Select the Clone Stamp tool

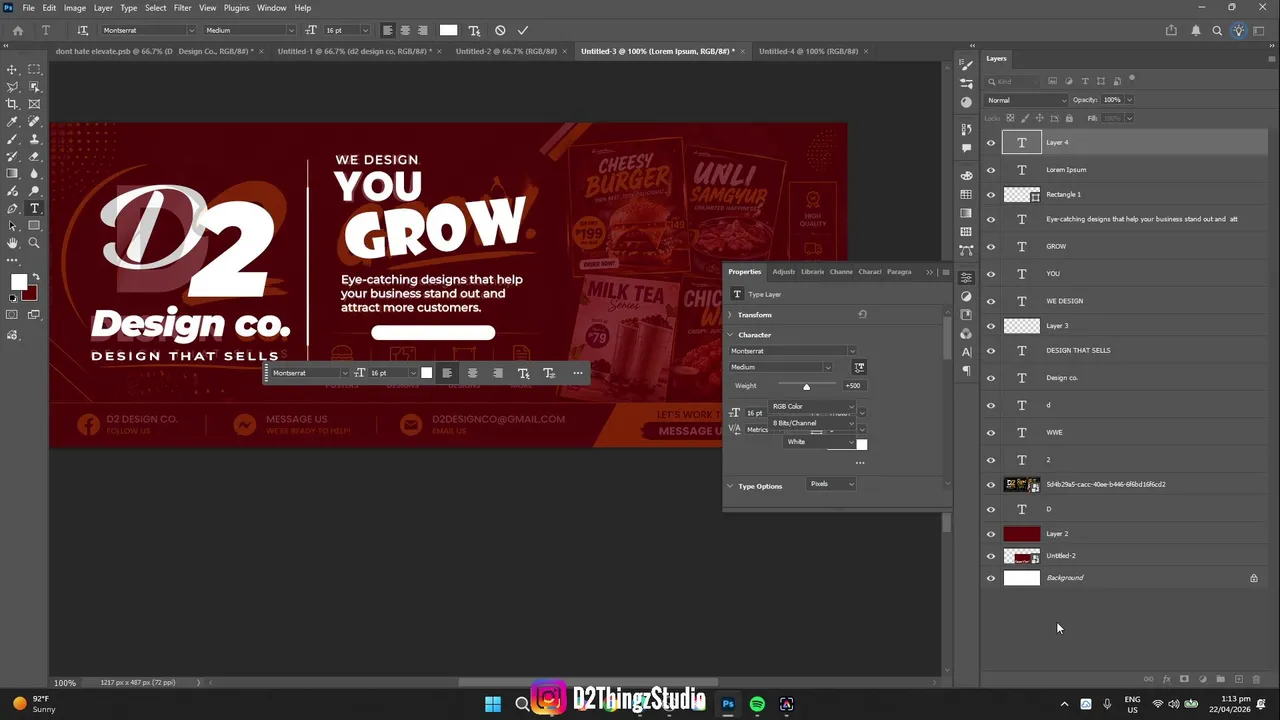34,139
